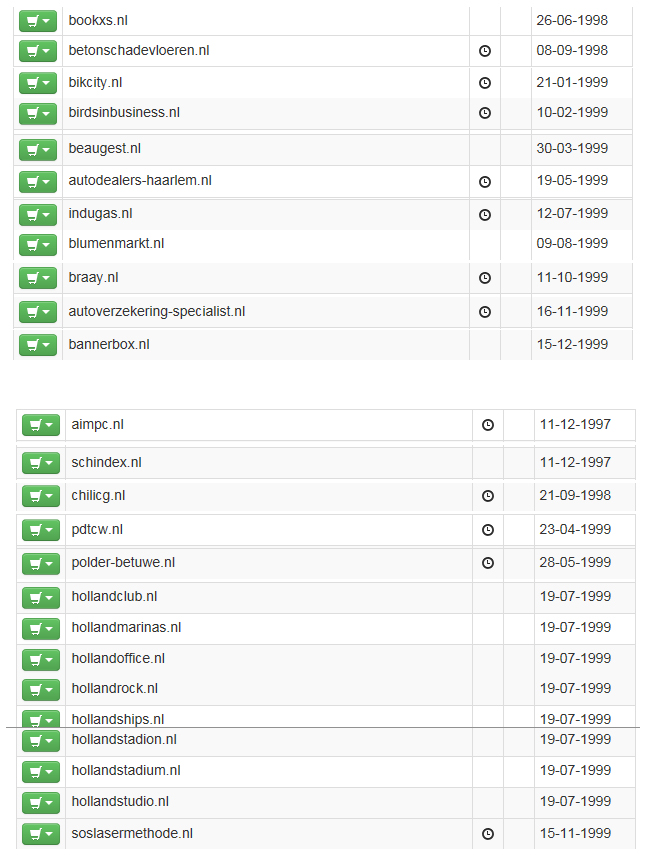Image resolution: width=647 pixels, height=855 pixels.
Task: Select domain name hollandclub.nl
Action: point(114,597)
